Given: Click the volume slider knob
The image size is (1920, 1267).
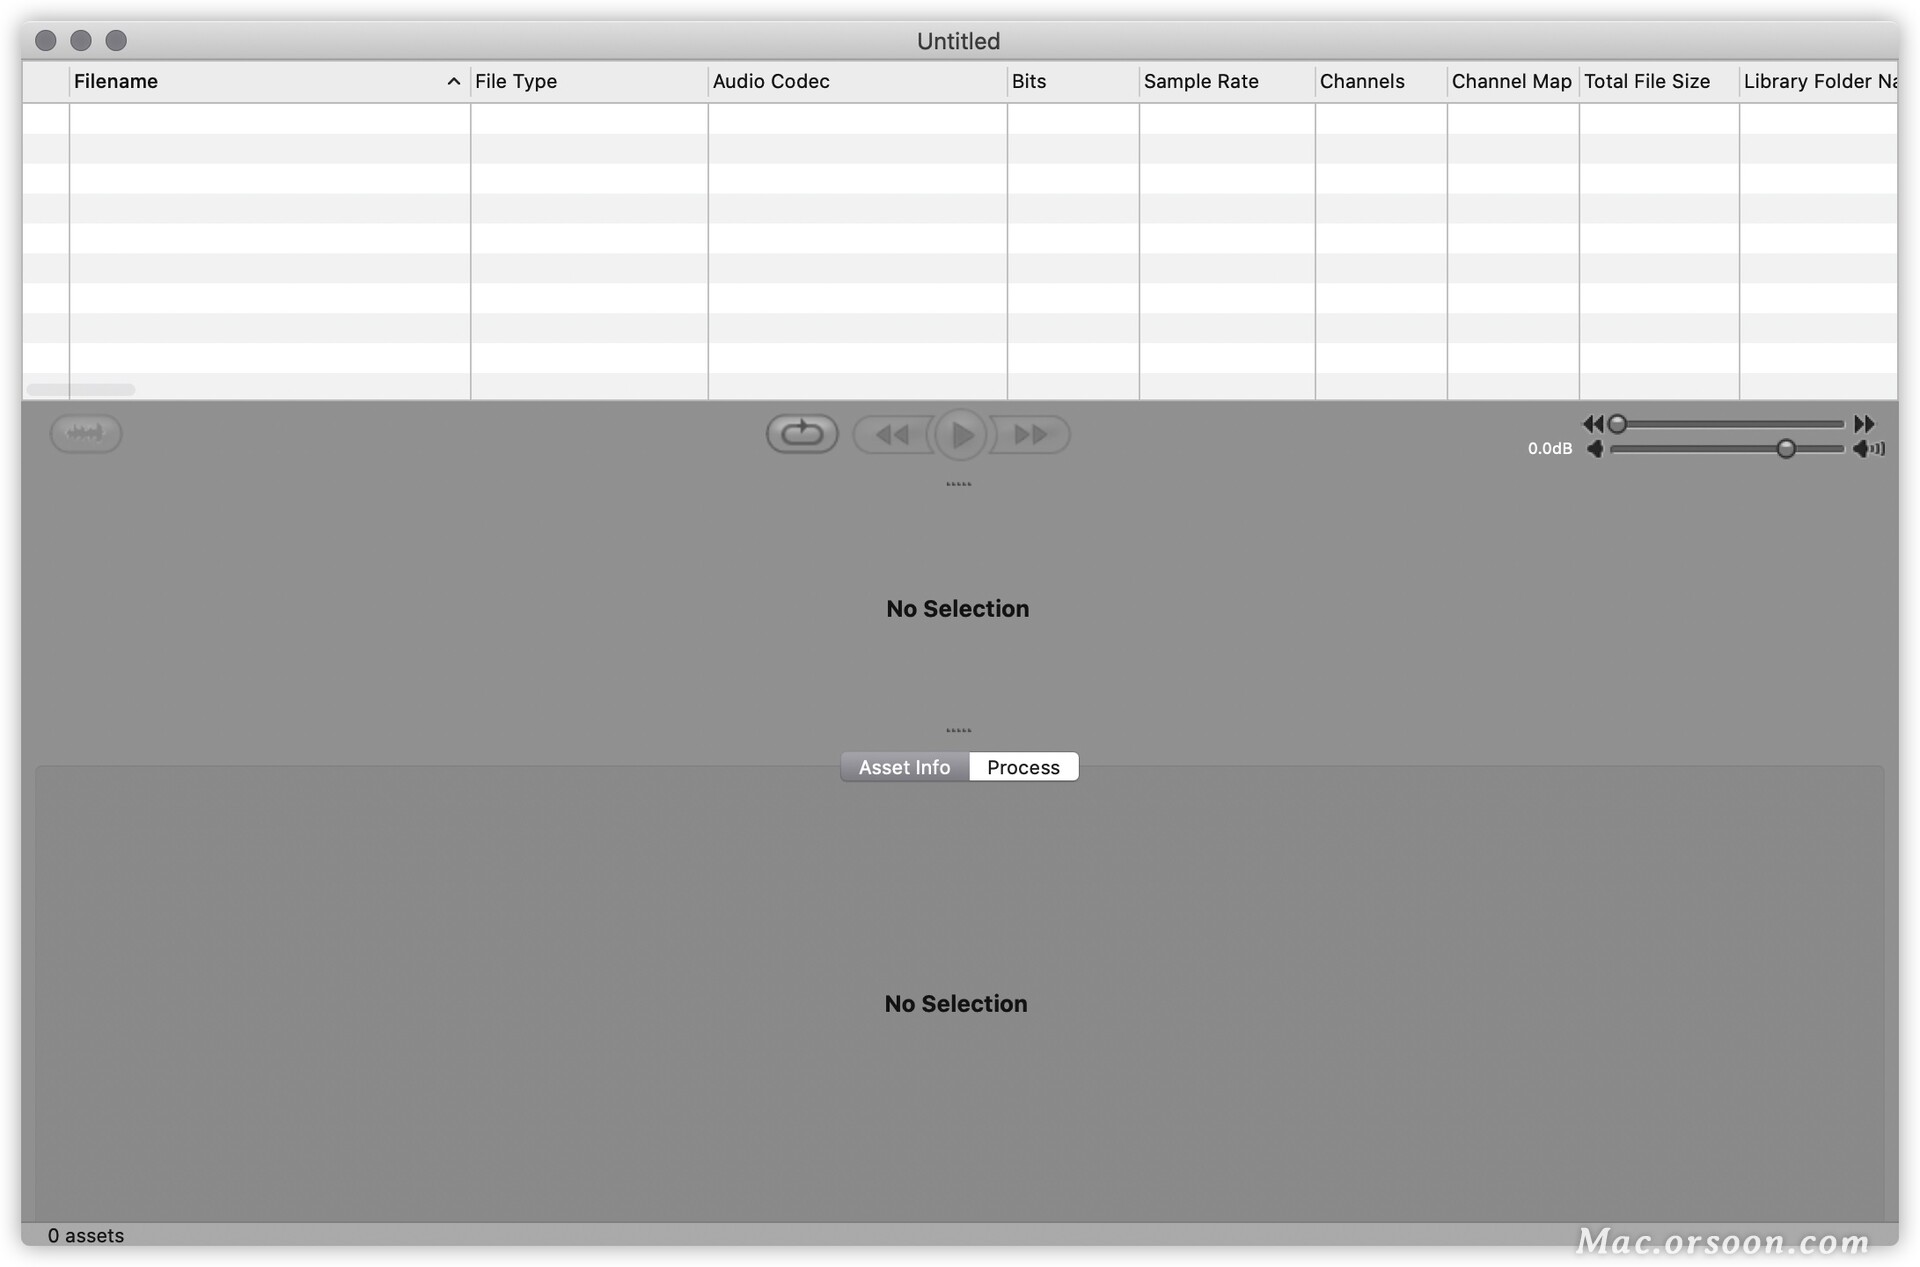Looking at the screenshot, I should [x=1786, y=449].
